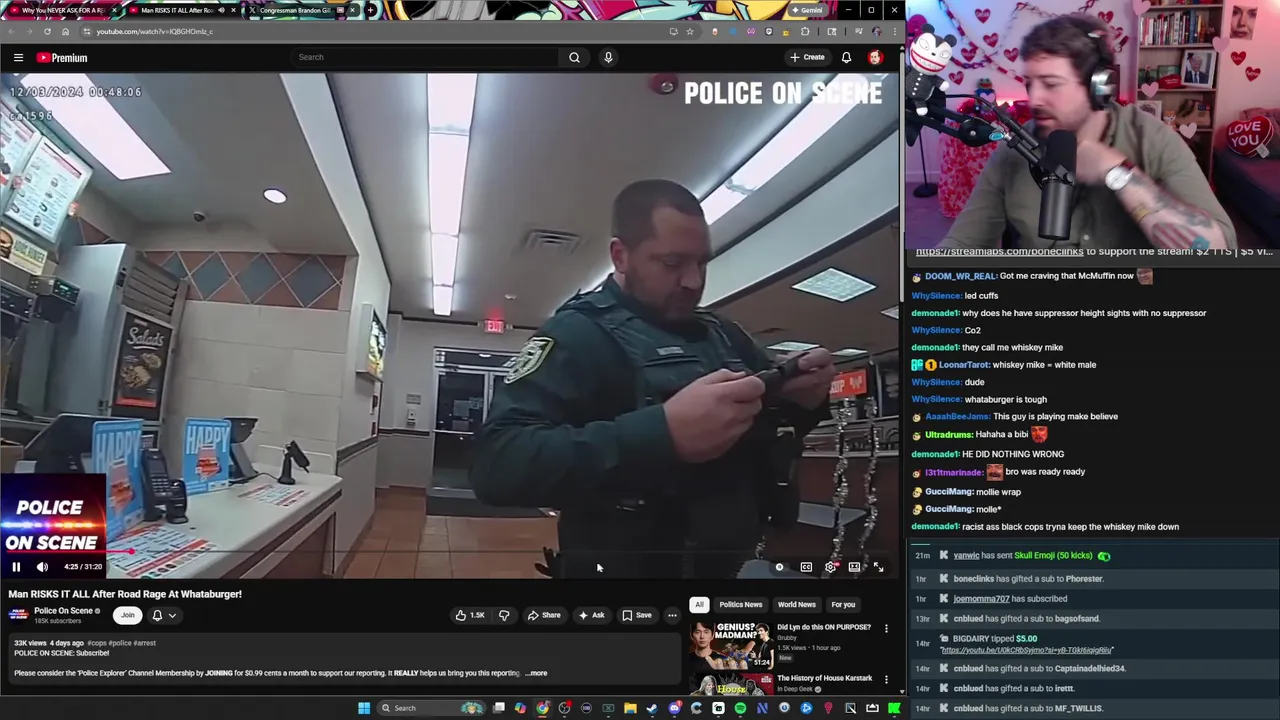The height and width of the screenshot is (720, 1280).
Task: Open the video player settings gear
Action: click(830, 567)
